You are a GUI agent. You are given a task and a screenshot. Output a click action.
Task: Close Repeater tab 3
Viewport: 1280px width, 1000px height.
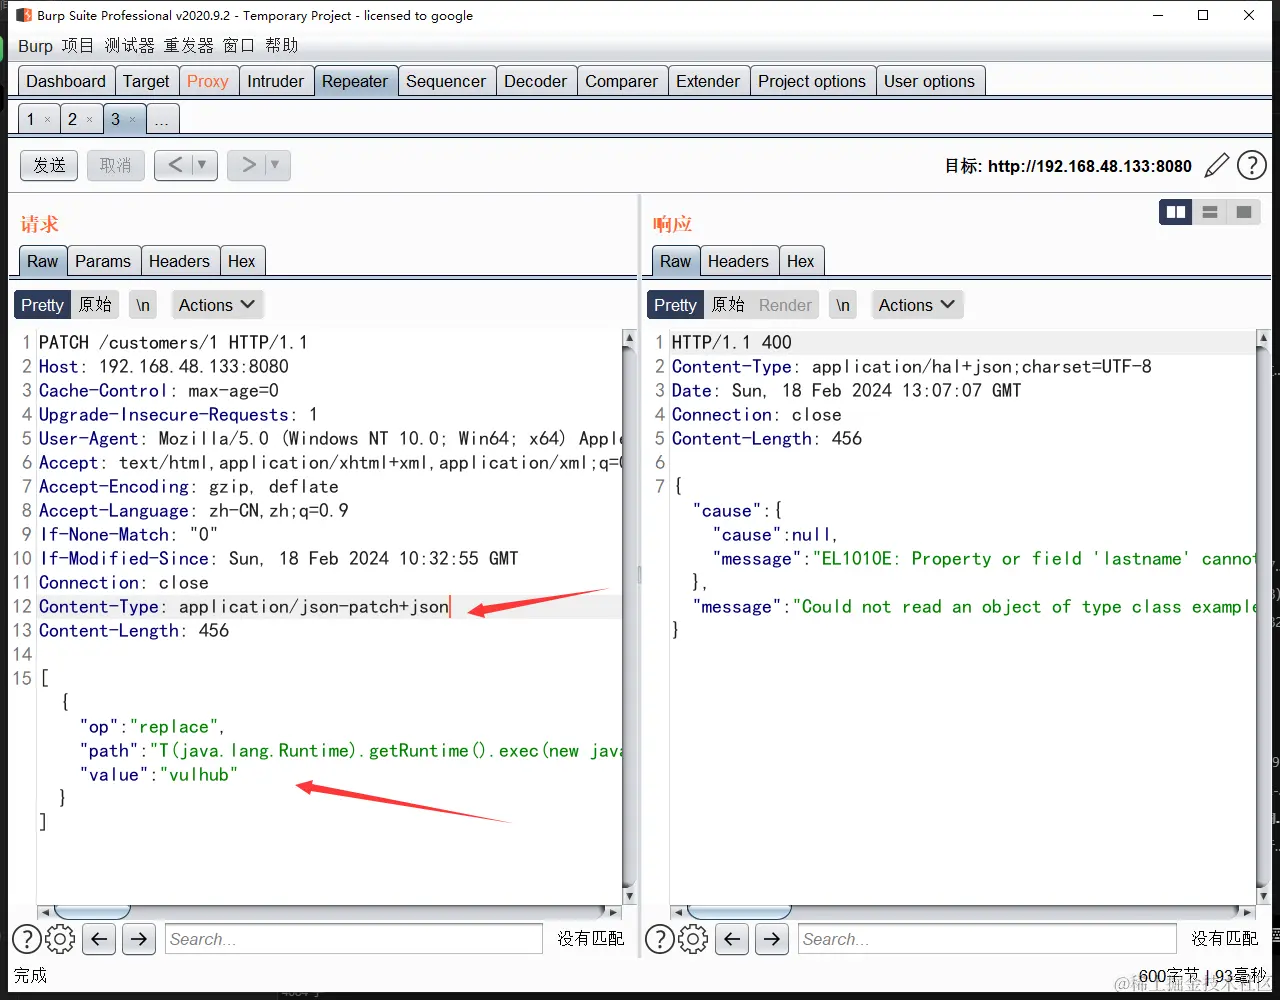132,120
